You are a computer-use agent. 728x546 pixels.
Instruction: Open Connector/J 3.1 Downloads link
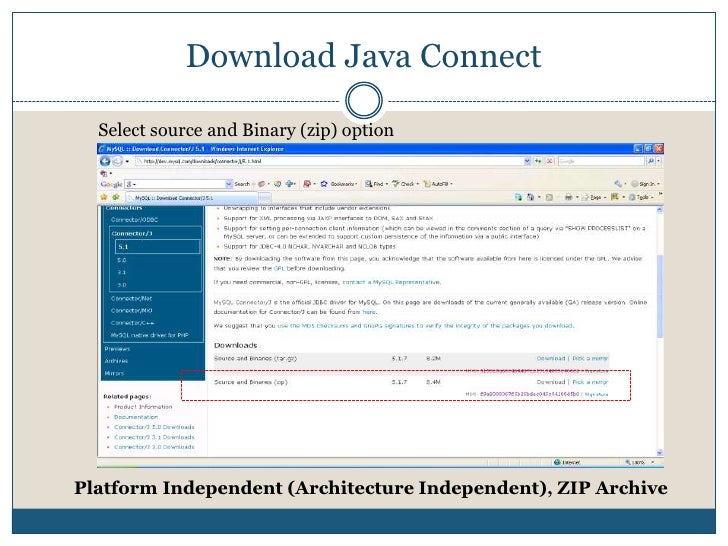154,437
